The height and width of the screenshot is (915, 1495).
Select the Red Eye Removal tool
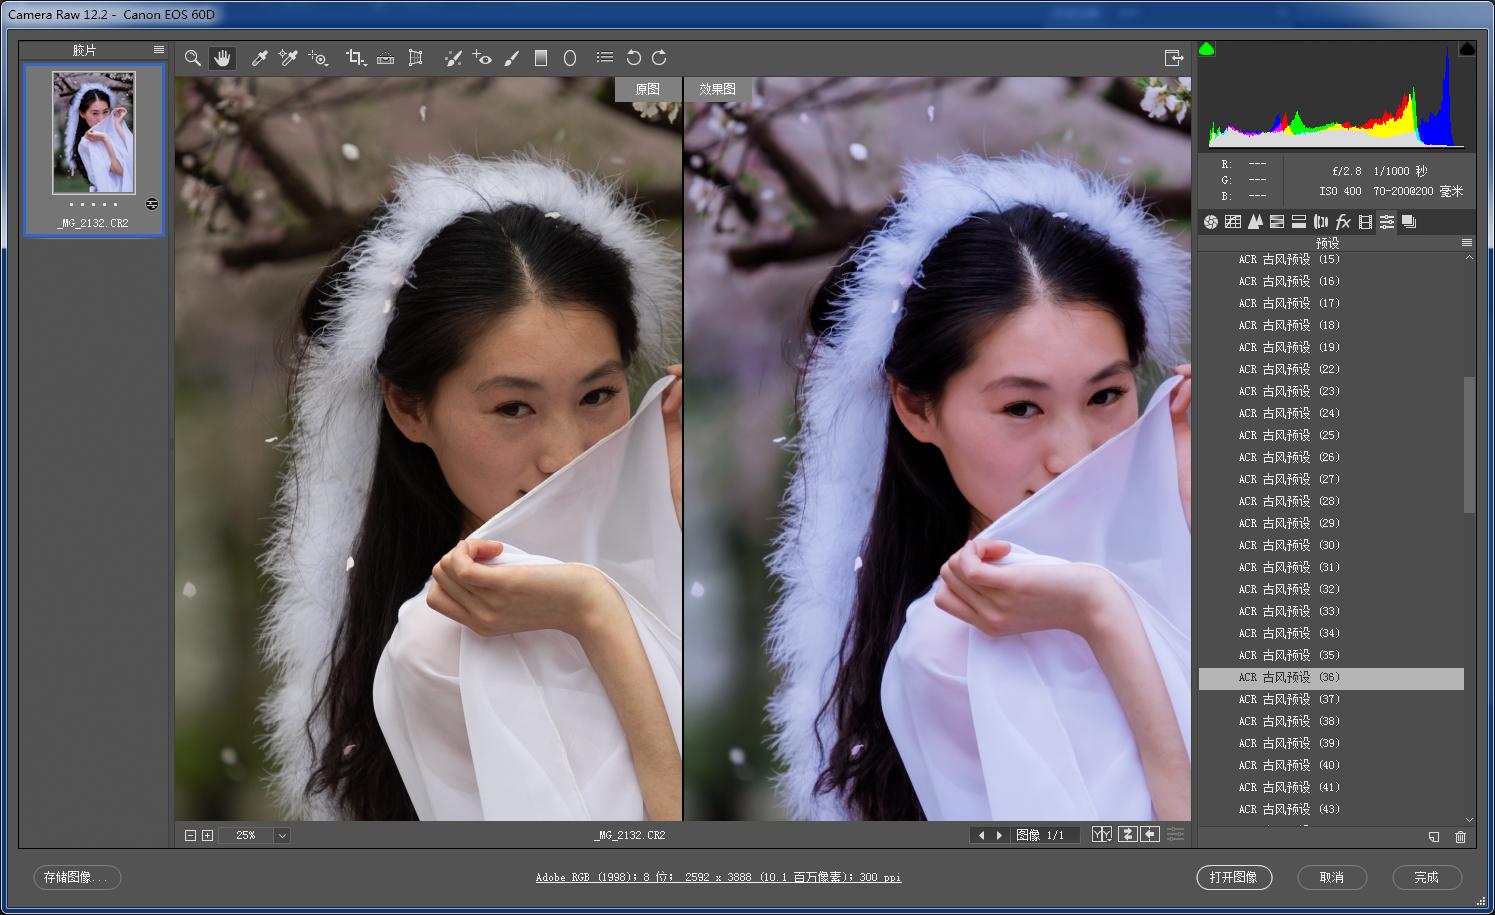pos(482,58)
